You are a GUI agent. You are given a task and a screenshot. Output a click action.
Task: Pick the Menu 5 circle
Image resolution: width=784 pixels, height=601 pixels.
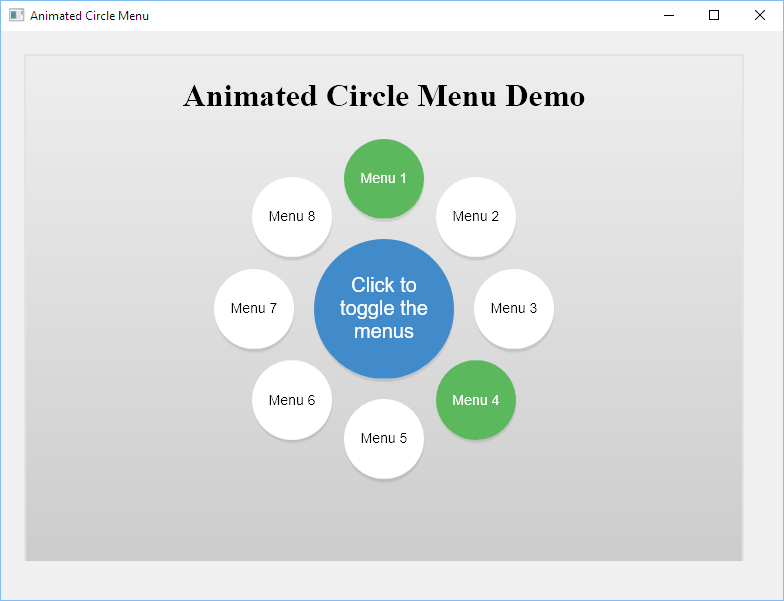pyautogui.click(x=384, y=438)
